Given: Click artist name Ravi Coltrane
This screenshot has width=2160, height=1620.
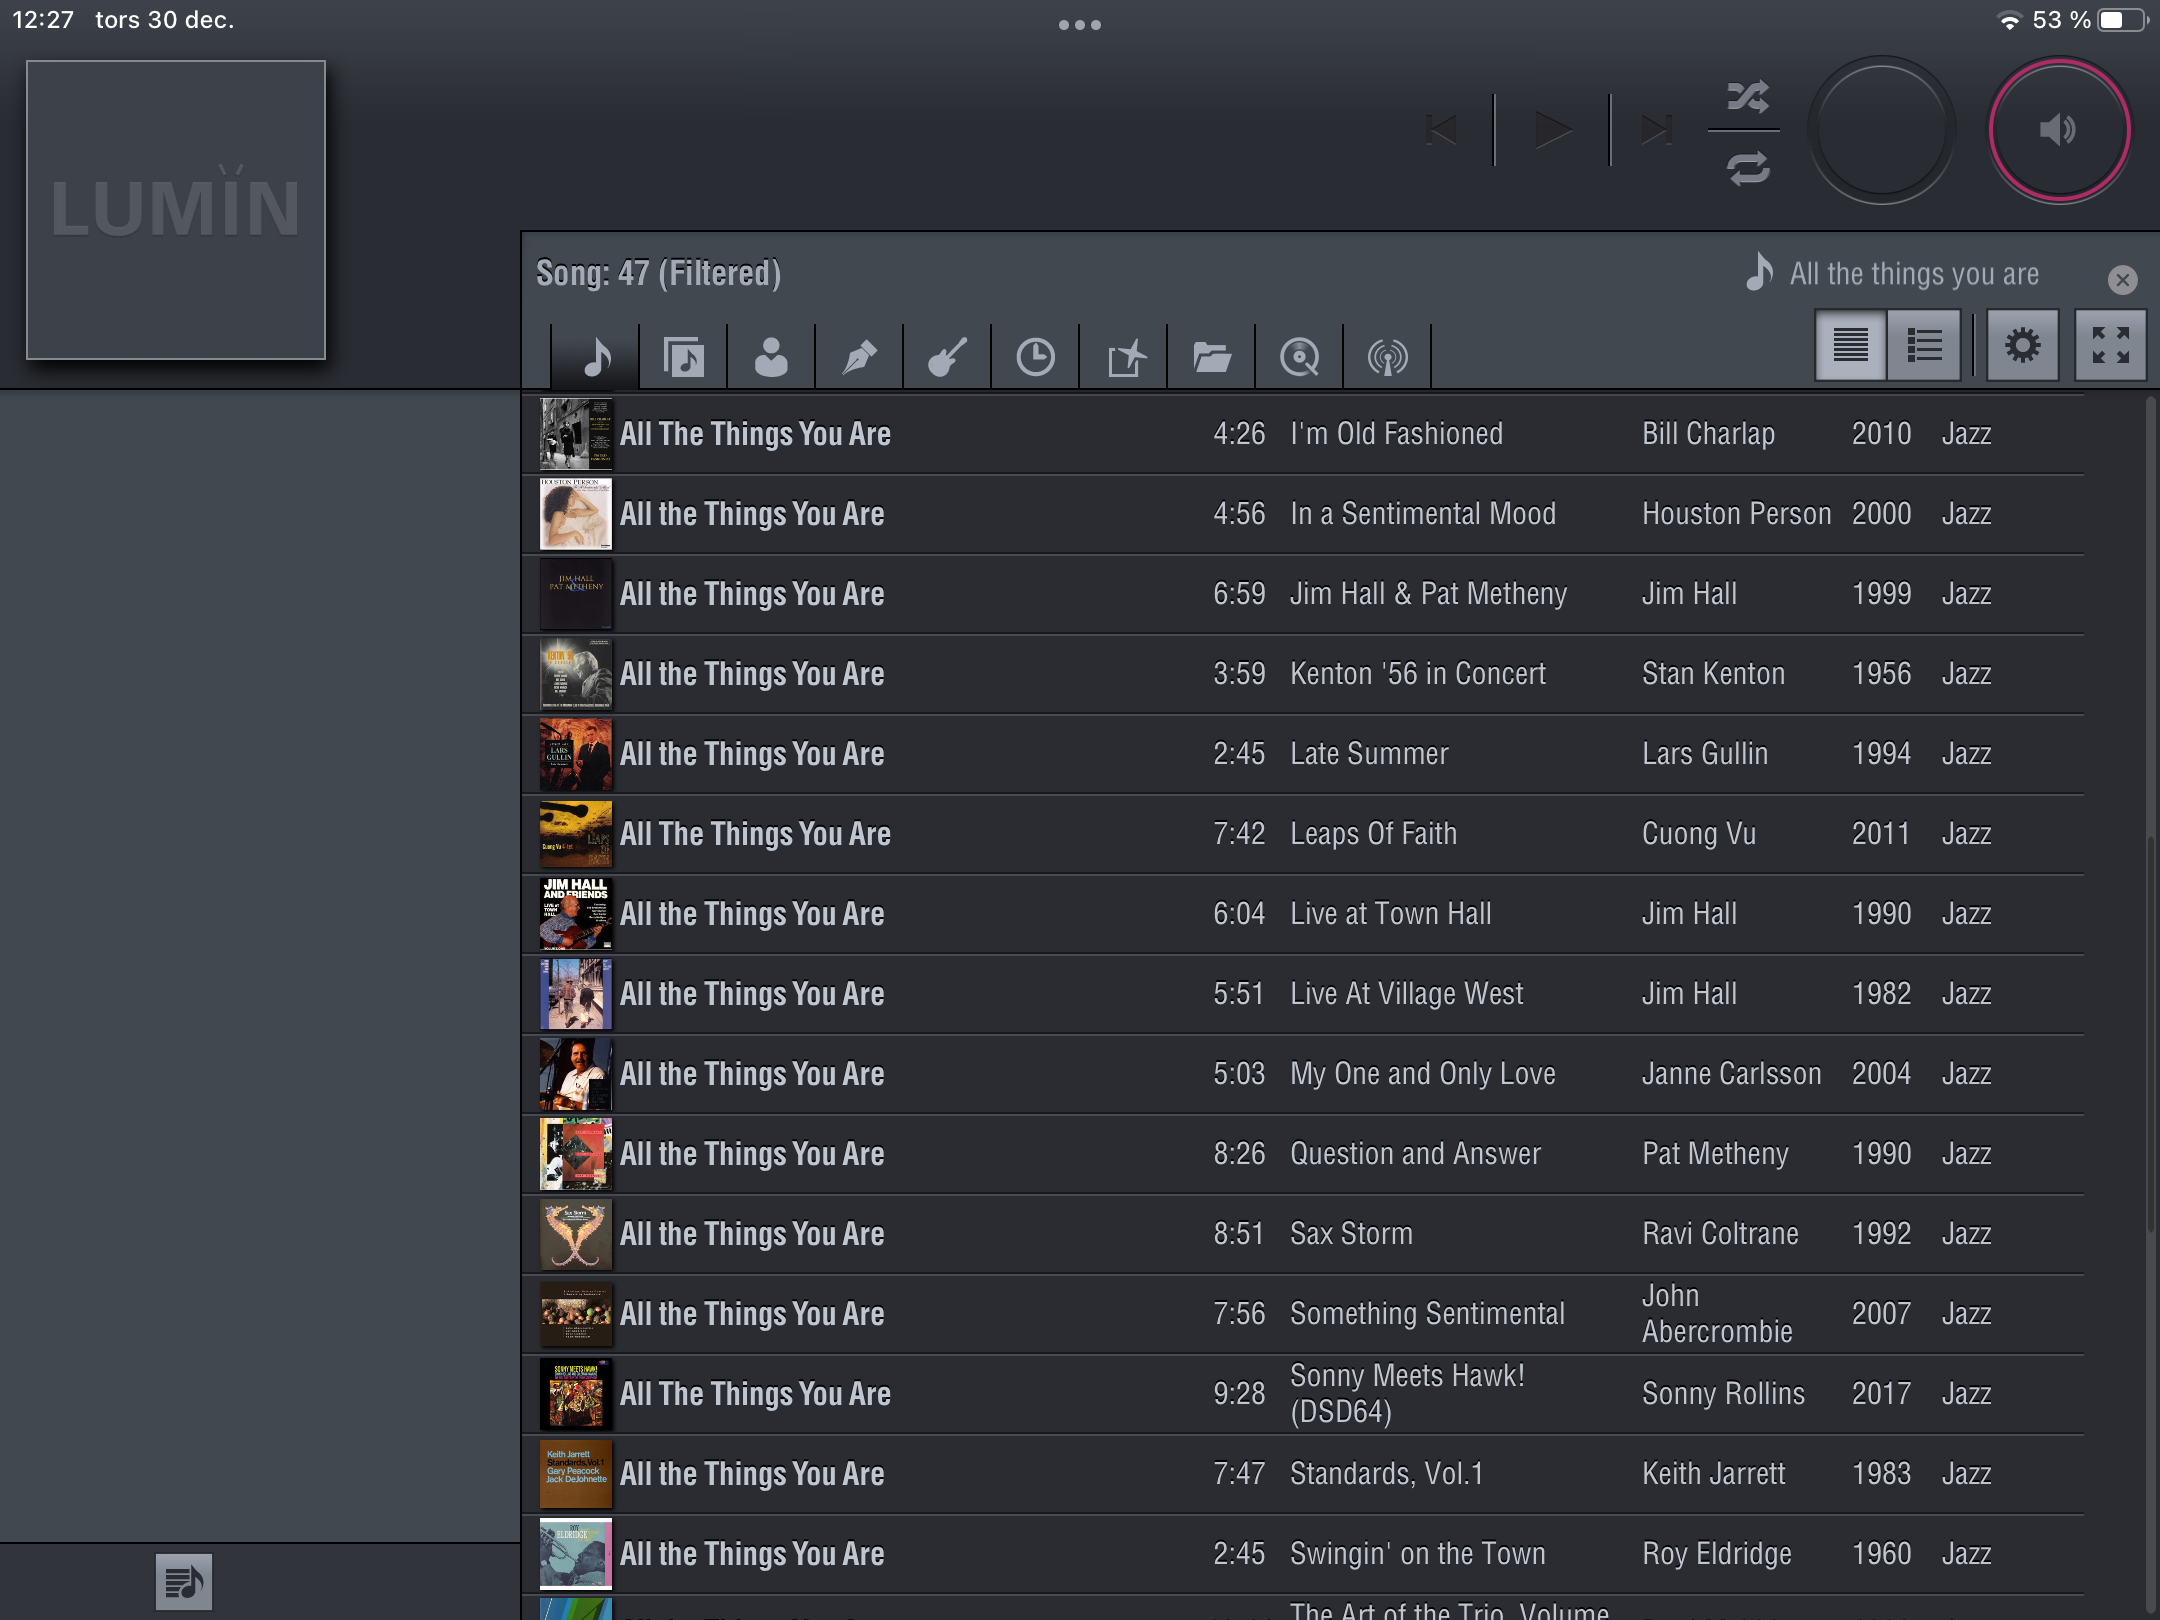Looking at the screenshot, I should click(1720, 1234).
